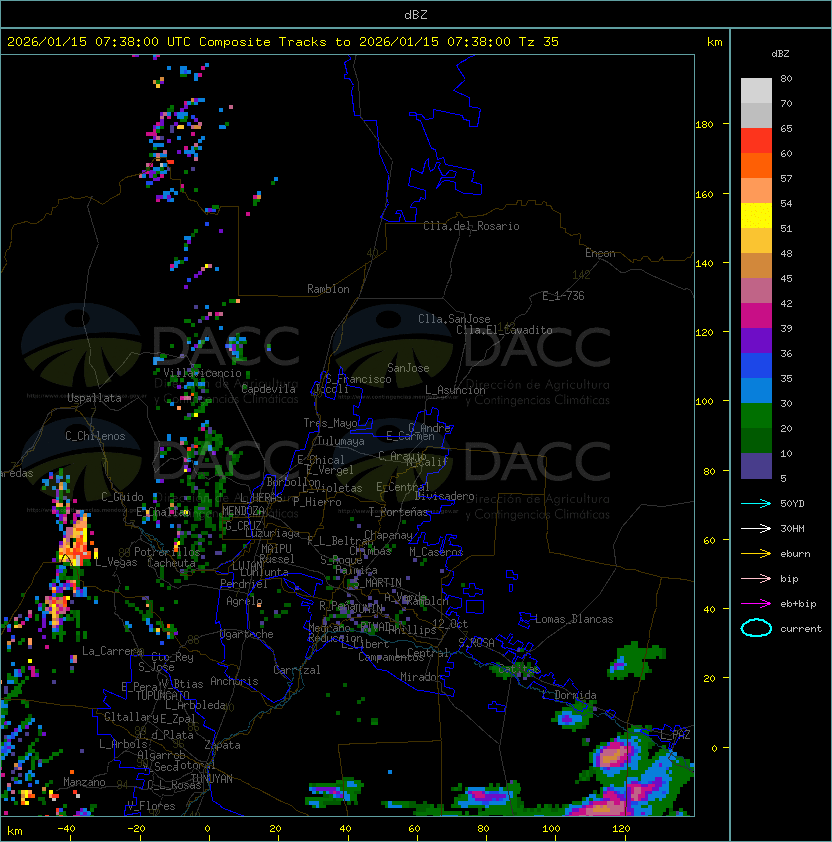Viewport: 832px width, 842px height.
Task: Select the magenta 39–42 dBZ color swatch
Action: click(x=756, y=316)
